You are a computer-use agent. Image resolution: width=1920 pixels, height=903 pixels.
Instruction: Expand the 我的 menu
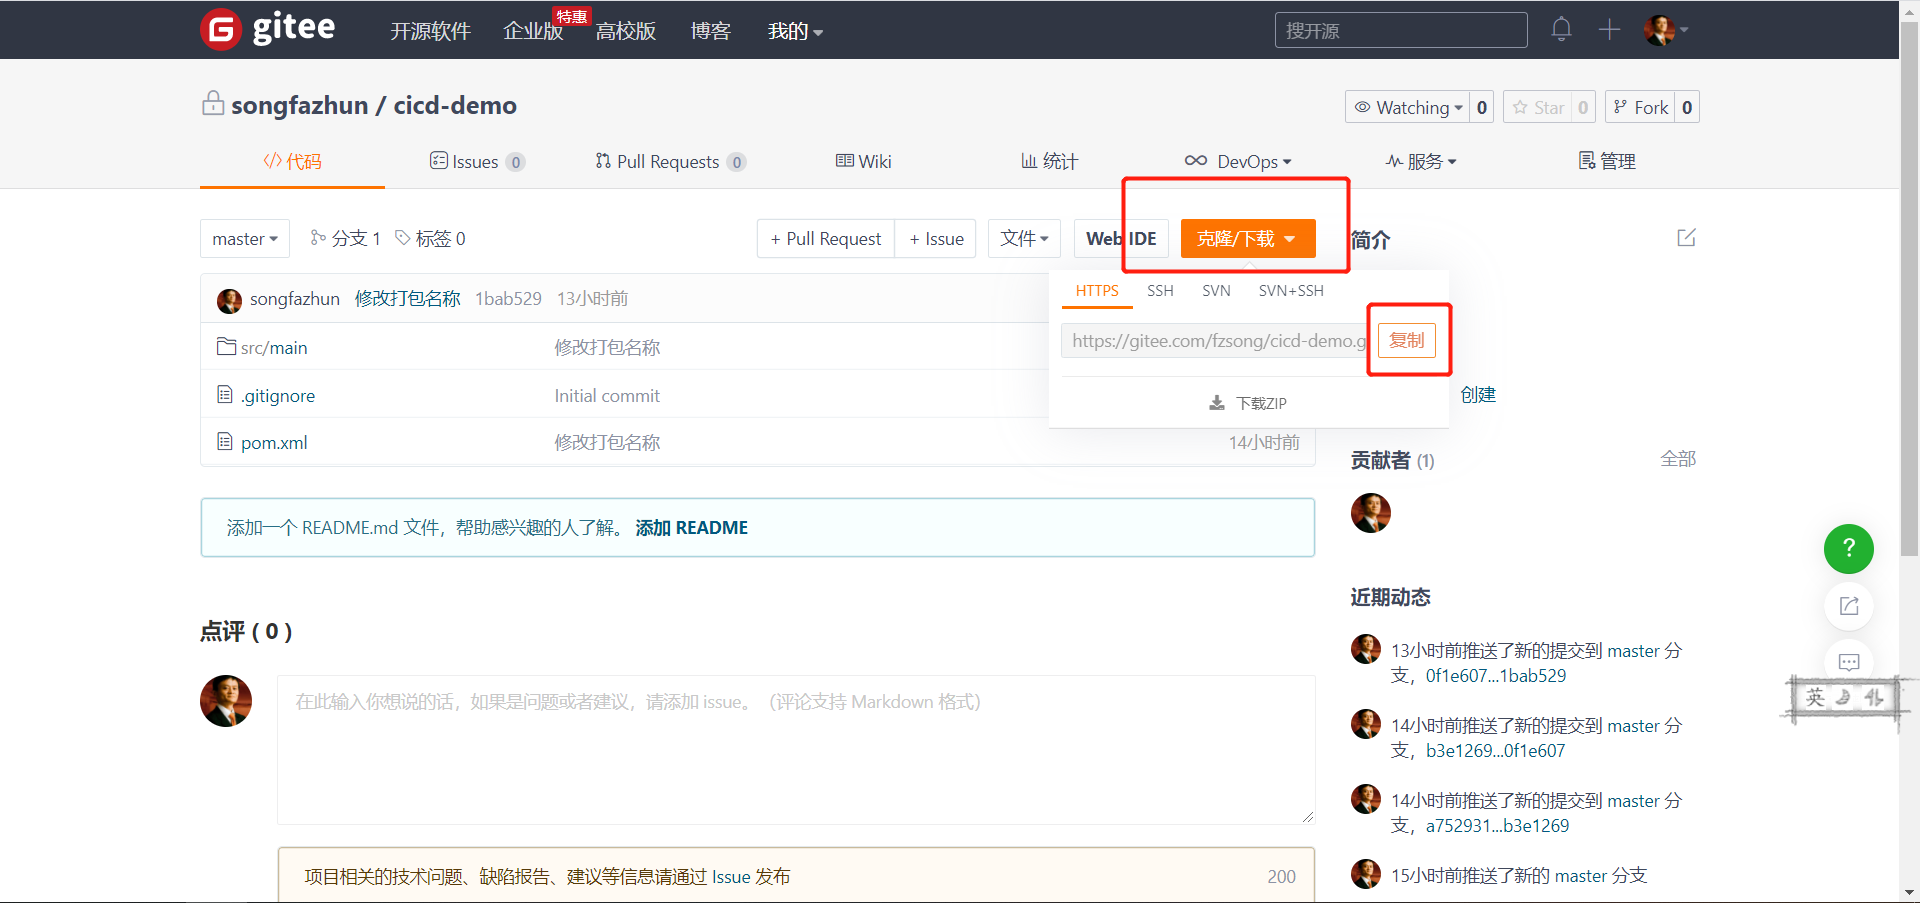pos(795,31)
